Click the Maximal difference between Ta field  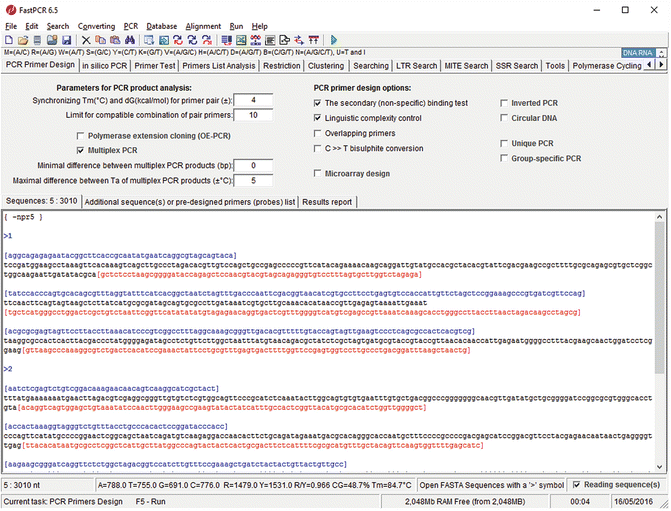[x=253, y=181]
